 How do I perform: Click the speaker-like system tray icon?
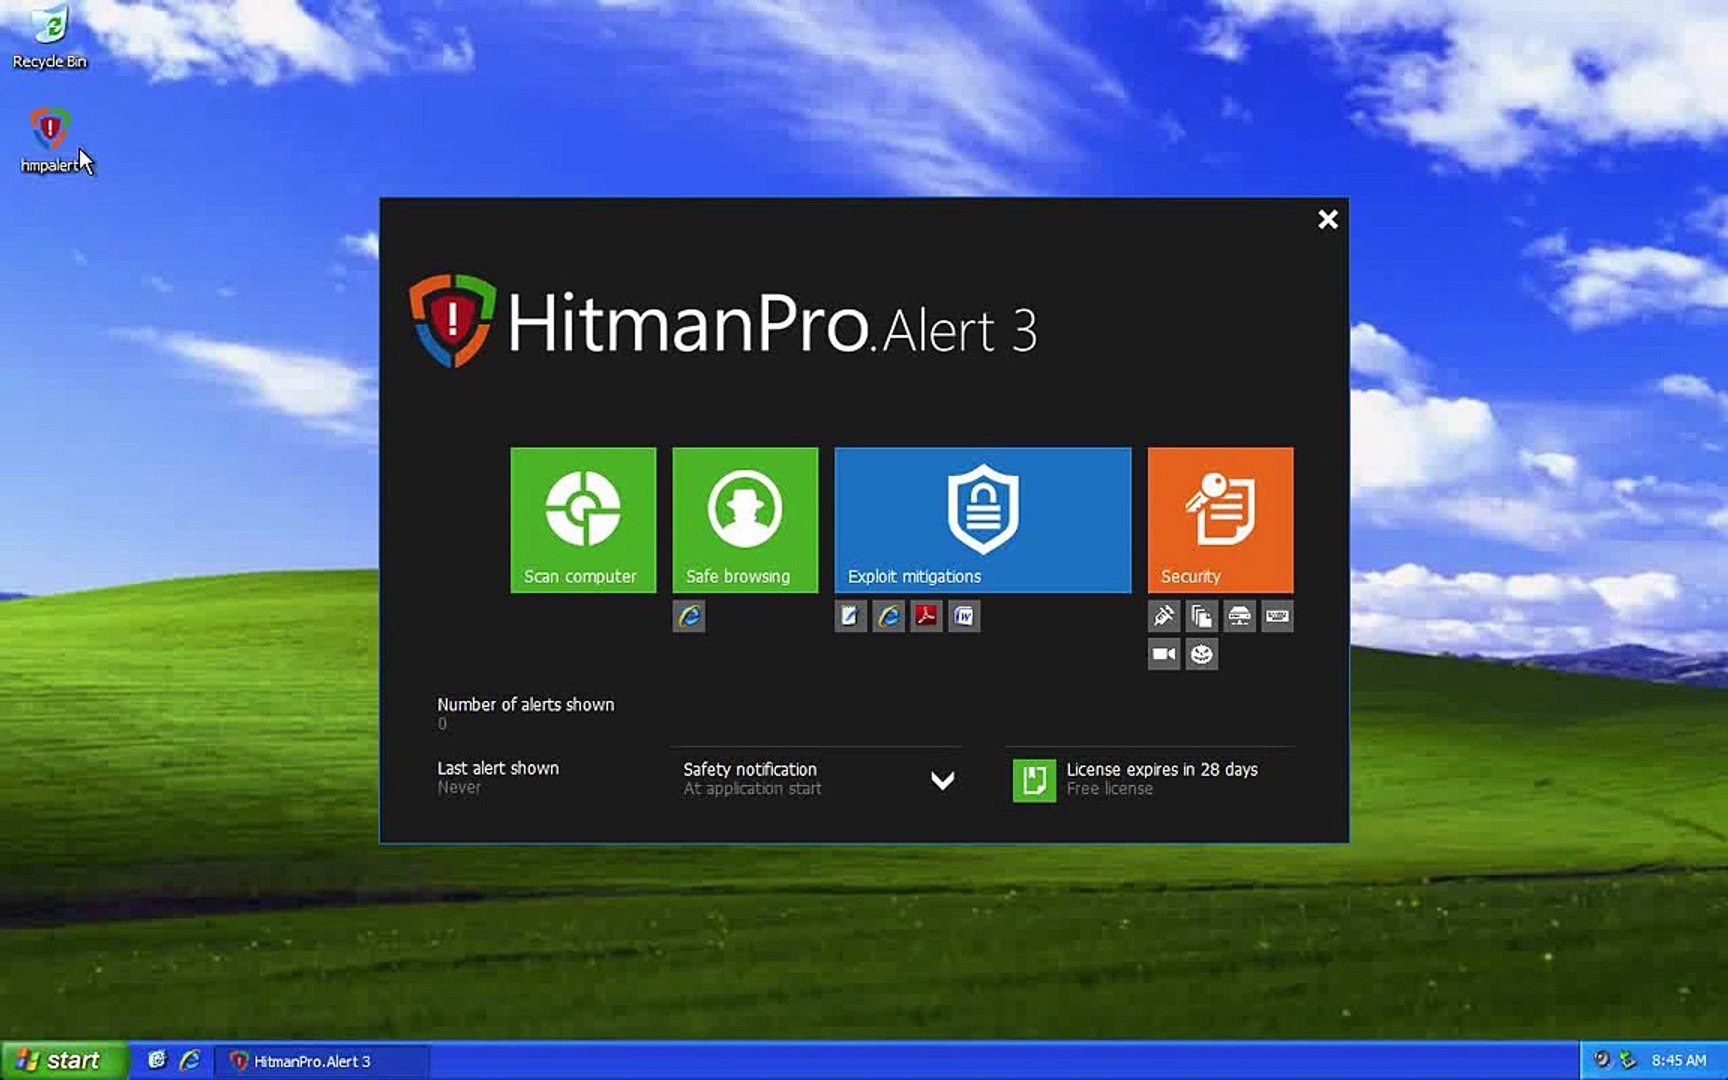pos(1602,1060)
